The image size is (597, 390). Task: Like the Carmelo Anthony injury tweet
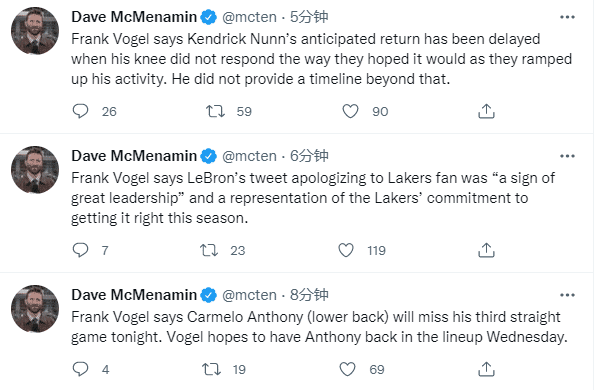coord(347,369)
